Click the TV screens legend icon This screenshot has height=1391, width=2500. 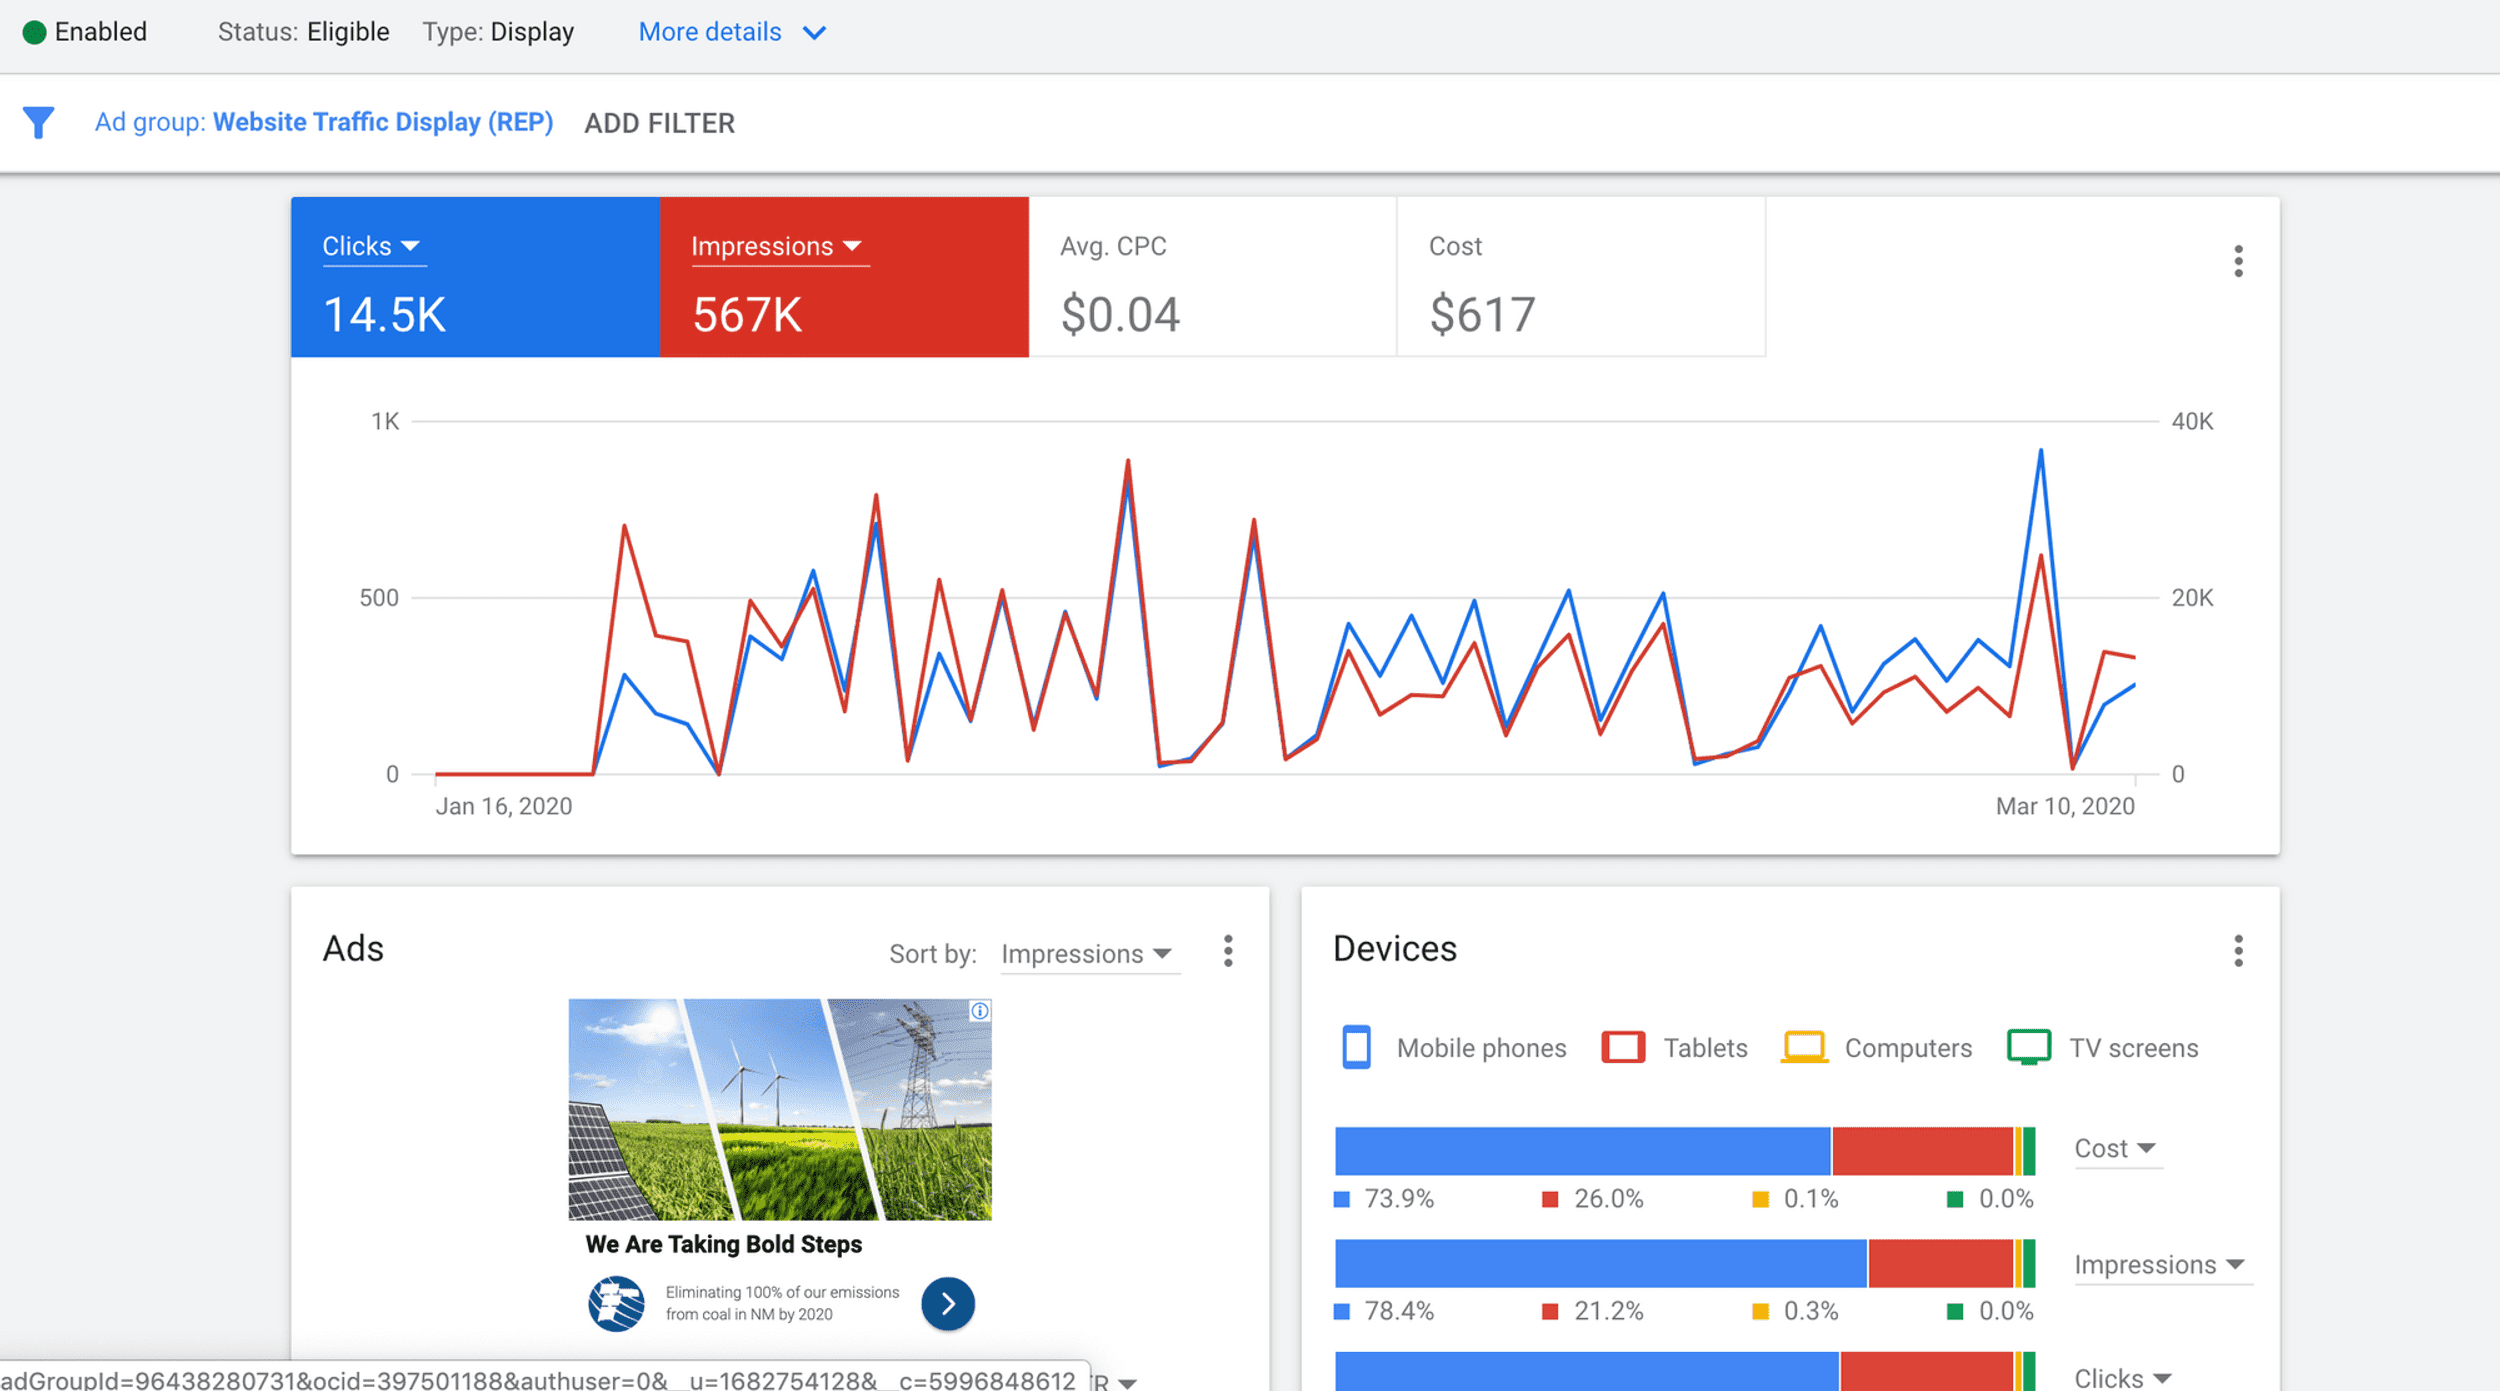click(2028, 1047)
